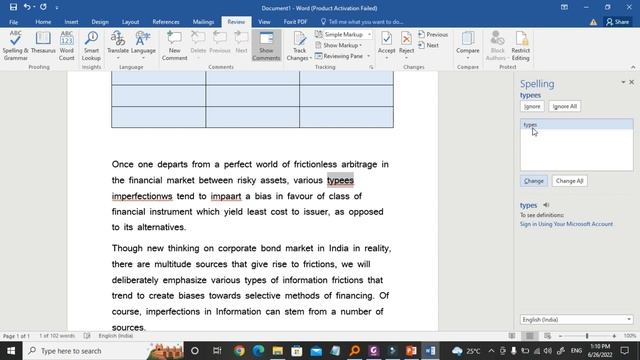Open the File menu

click(x=13, y=22)
